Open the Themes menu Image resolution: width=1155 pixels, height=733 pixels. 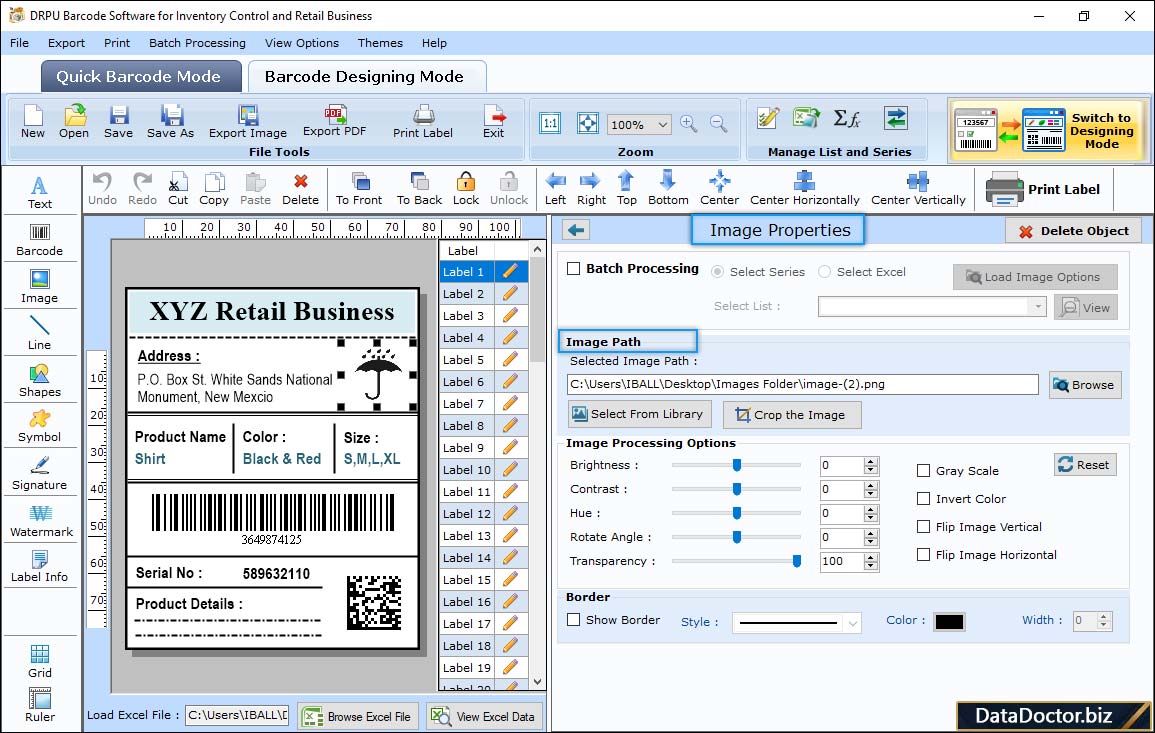[380, 43]
